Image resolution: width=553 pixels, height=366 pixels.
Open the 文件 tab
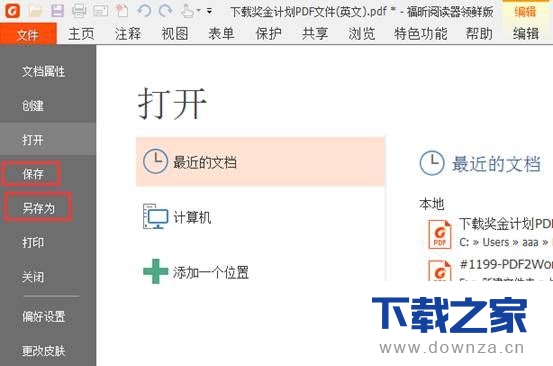pos(28,35)
